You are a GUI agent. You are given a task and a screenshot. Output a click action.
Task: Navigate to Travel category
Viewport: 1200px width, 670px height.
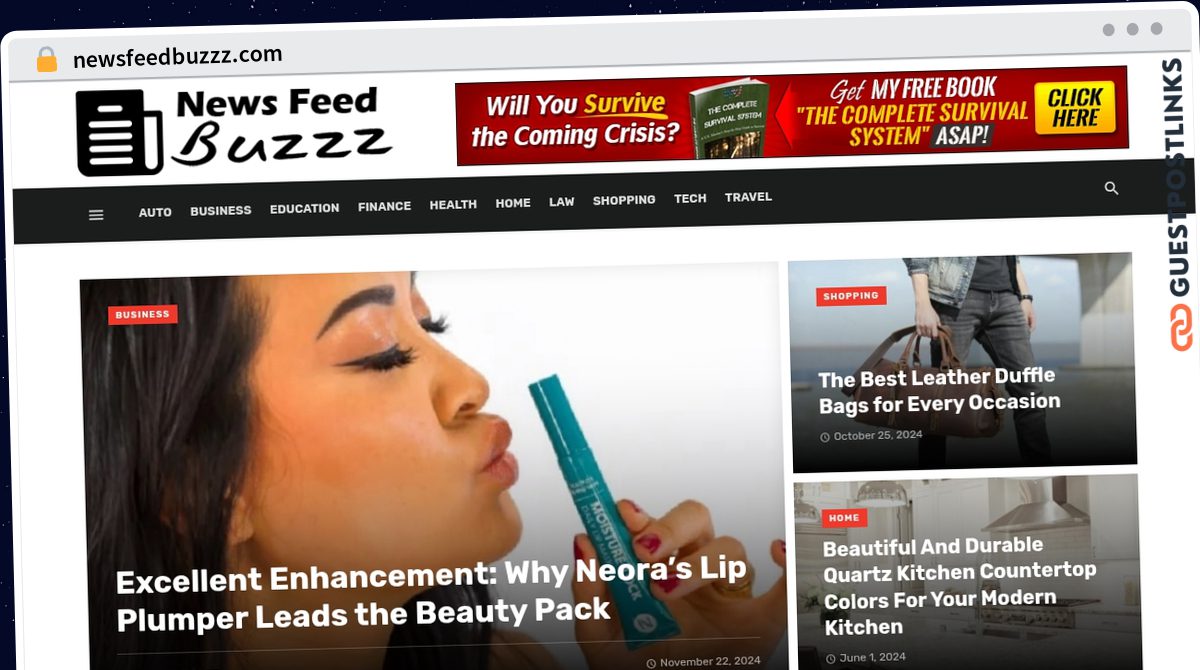[x=748, y=197]
